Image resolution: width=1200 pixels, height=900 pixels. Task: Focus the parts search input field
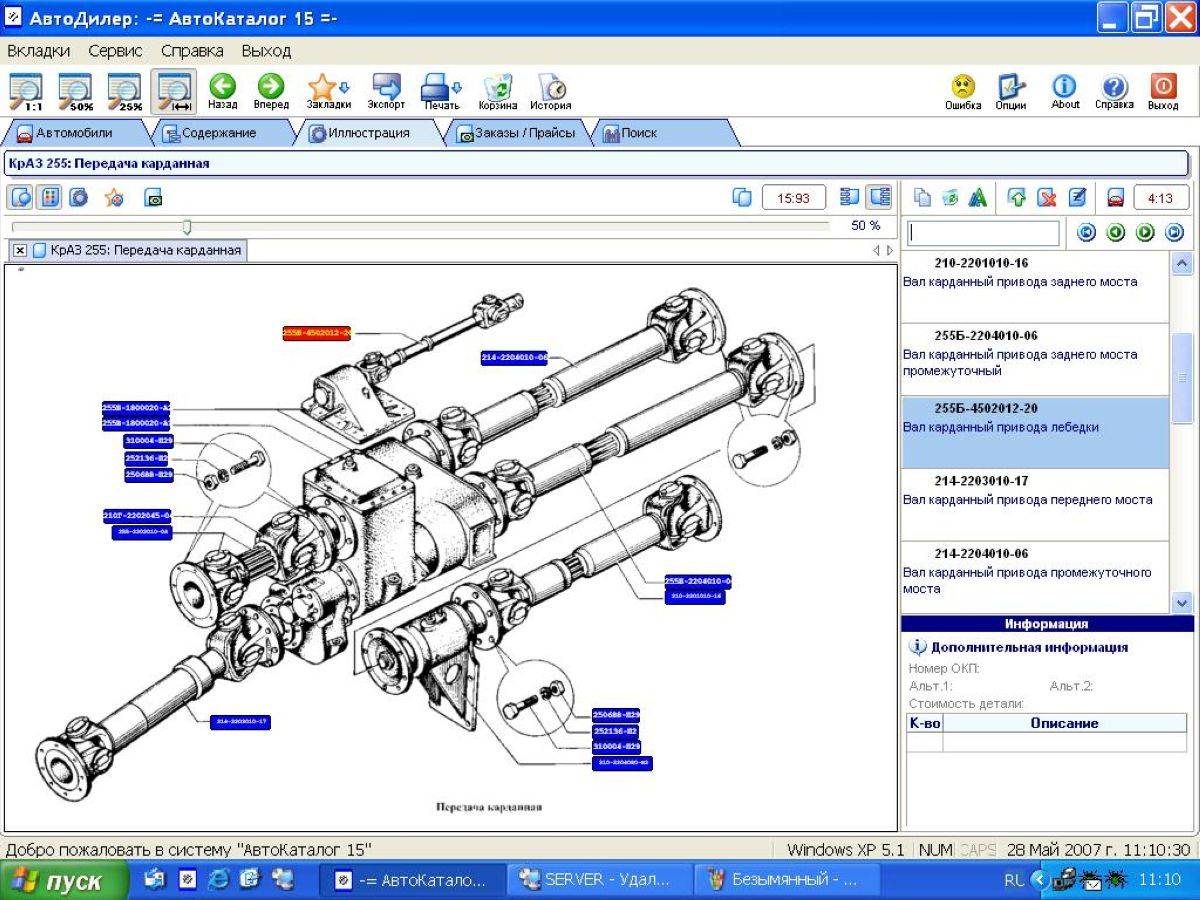tap(983, 233)
